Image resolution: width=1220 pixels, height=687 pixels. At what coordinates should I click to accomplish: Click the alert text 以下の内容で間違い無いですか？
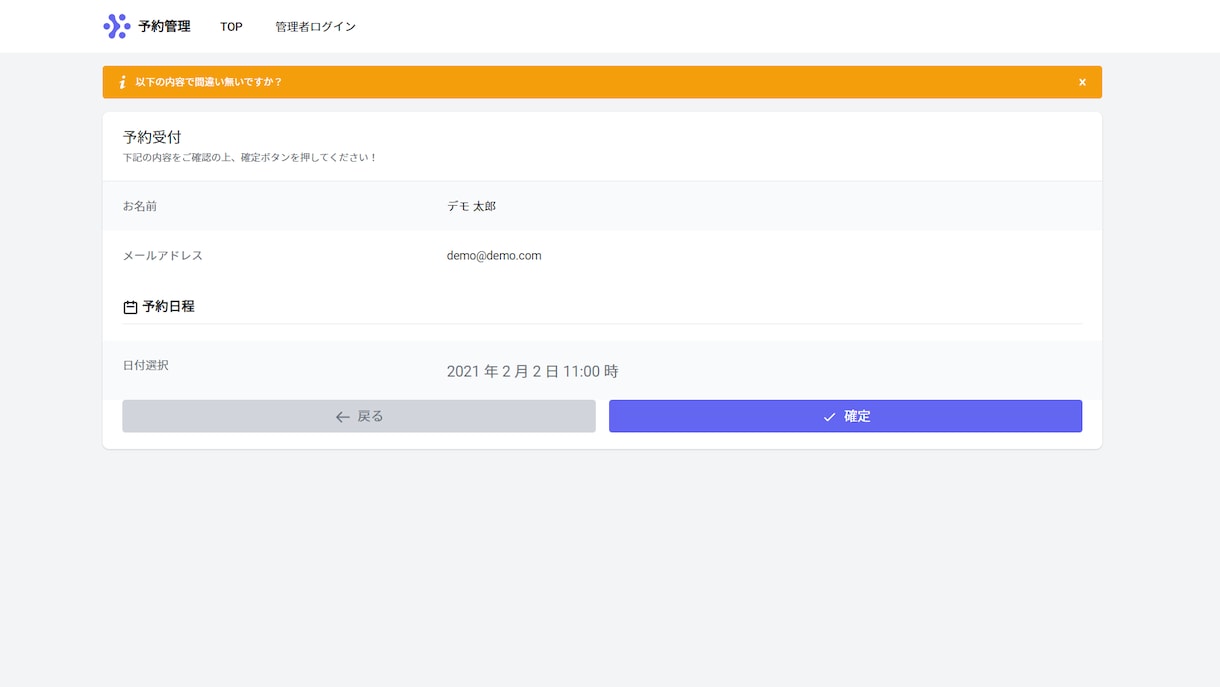point(209,82)
